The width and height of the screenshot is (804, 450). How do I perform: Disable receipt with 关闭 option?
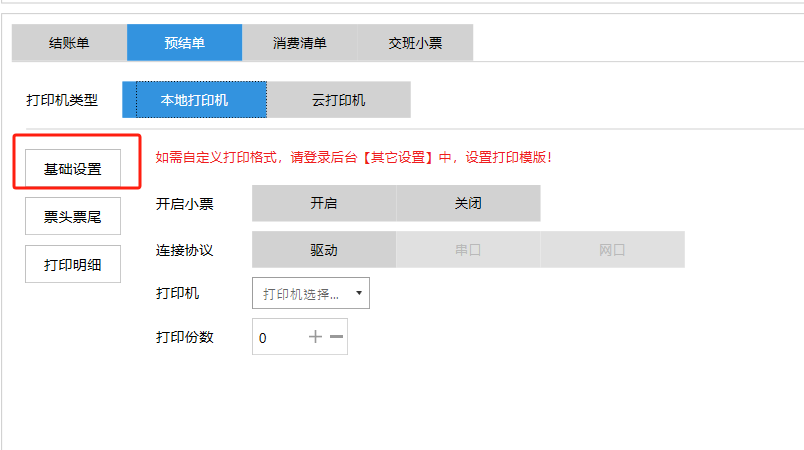pyautogui.click(x=468, y=203)
